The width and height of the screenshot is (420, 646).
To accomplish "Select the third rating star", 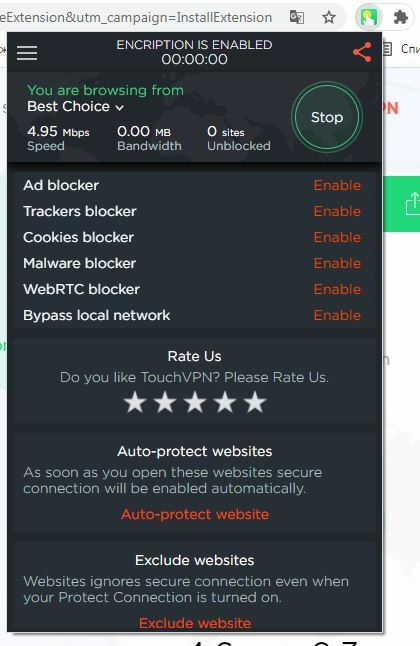I will click(195, 402).
